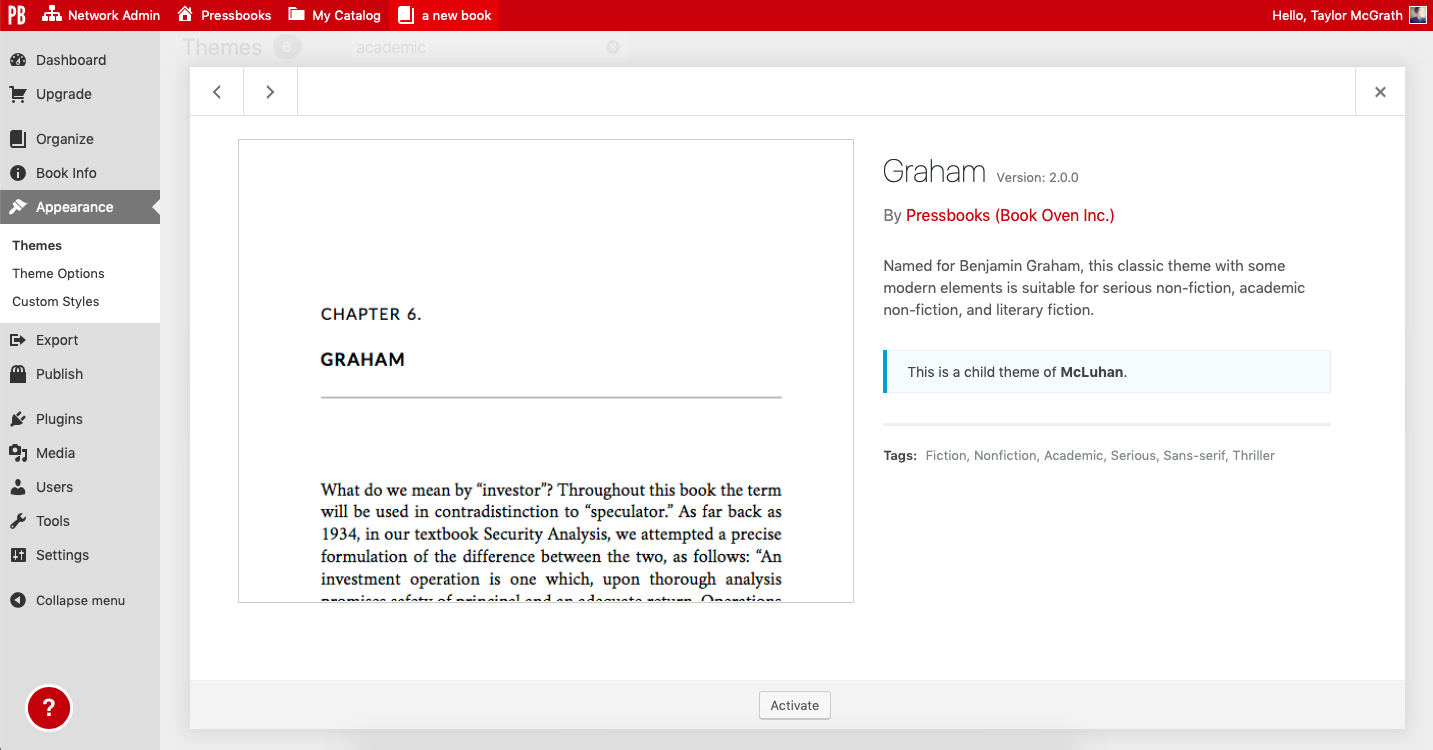Viewport: 1433px width, 750px height.
Task: Click the folder icon beside My Catalog
Action: click(x=297, y=15)
